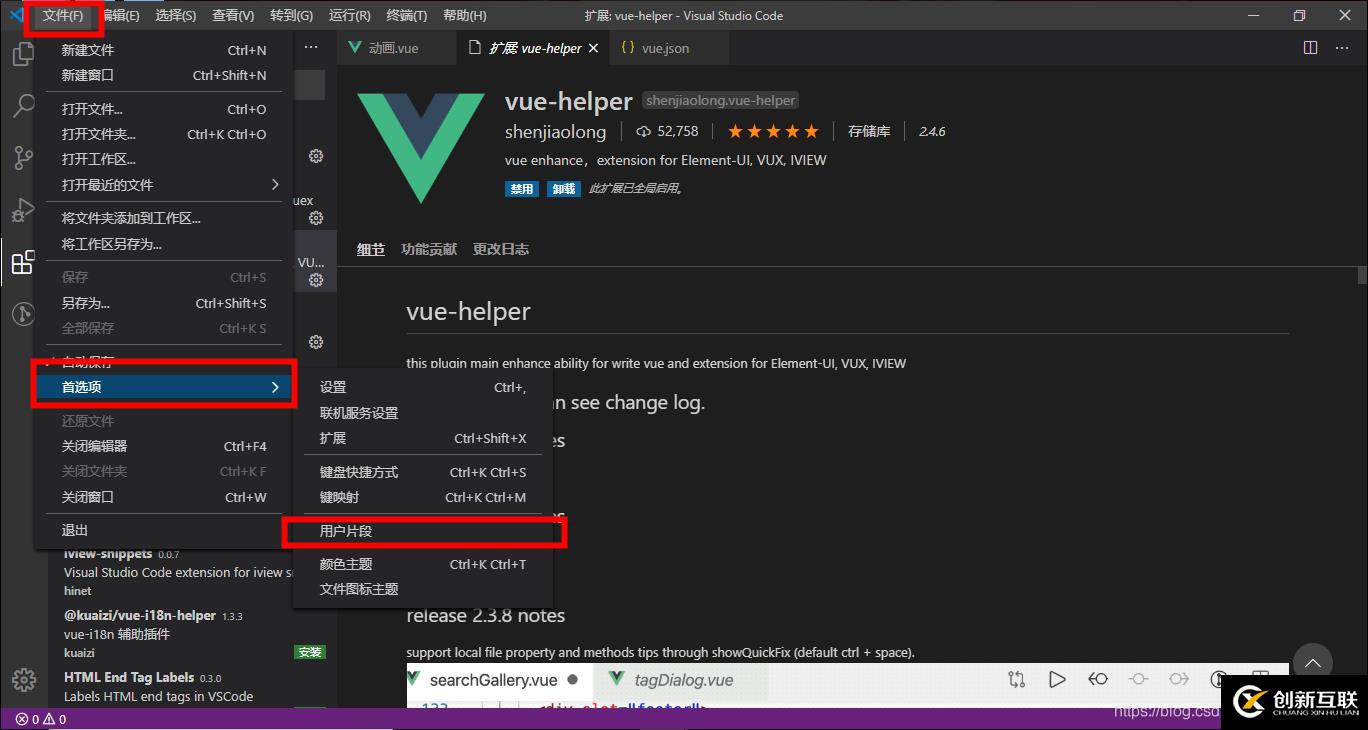Click the shenjiaolong publisher name
The width and height of the screenshot is (1368, 730).
tap(556, 132)
